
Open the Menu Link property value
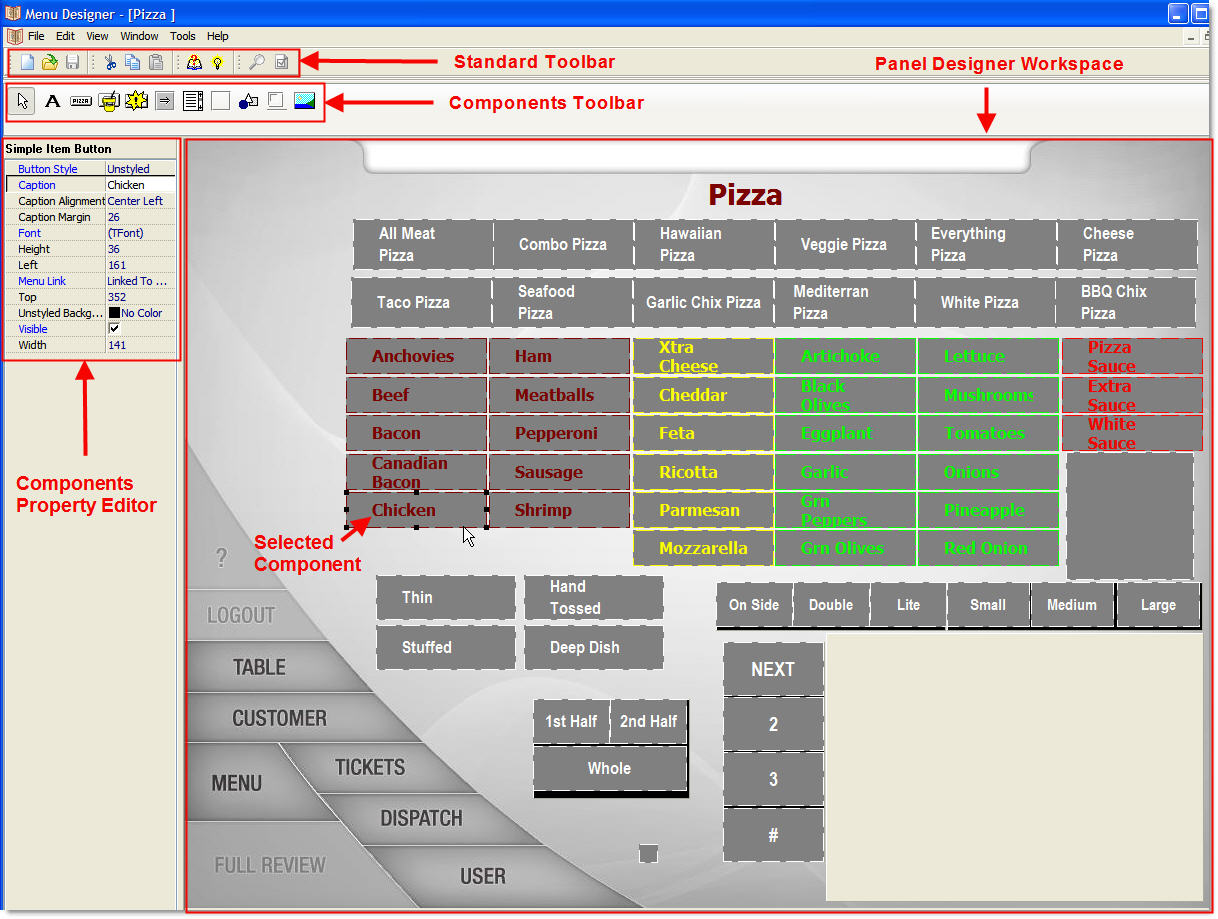click(x=140, y=281)
